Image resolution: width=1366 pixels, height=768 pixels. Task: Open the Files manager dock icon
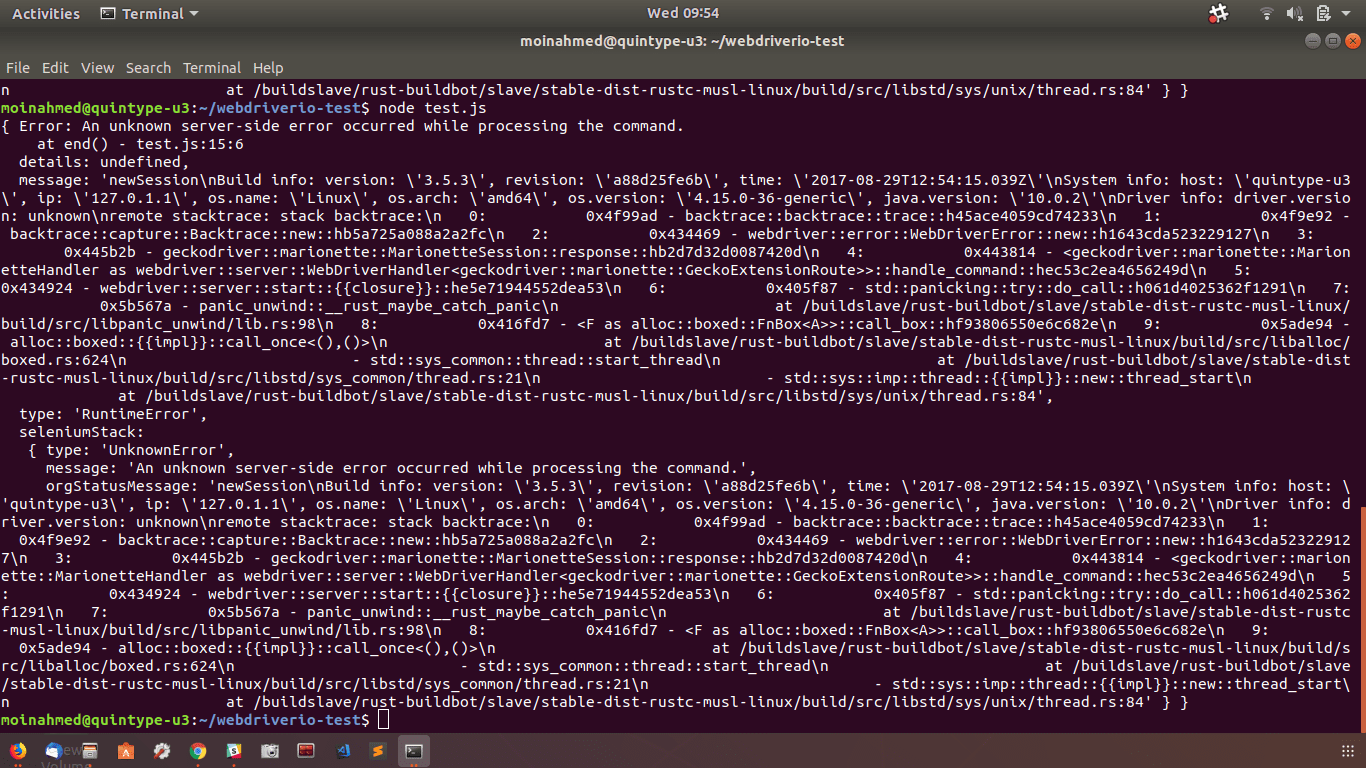[90, 750]
